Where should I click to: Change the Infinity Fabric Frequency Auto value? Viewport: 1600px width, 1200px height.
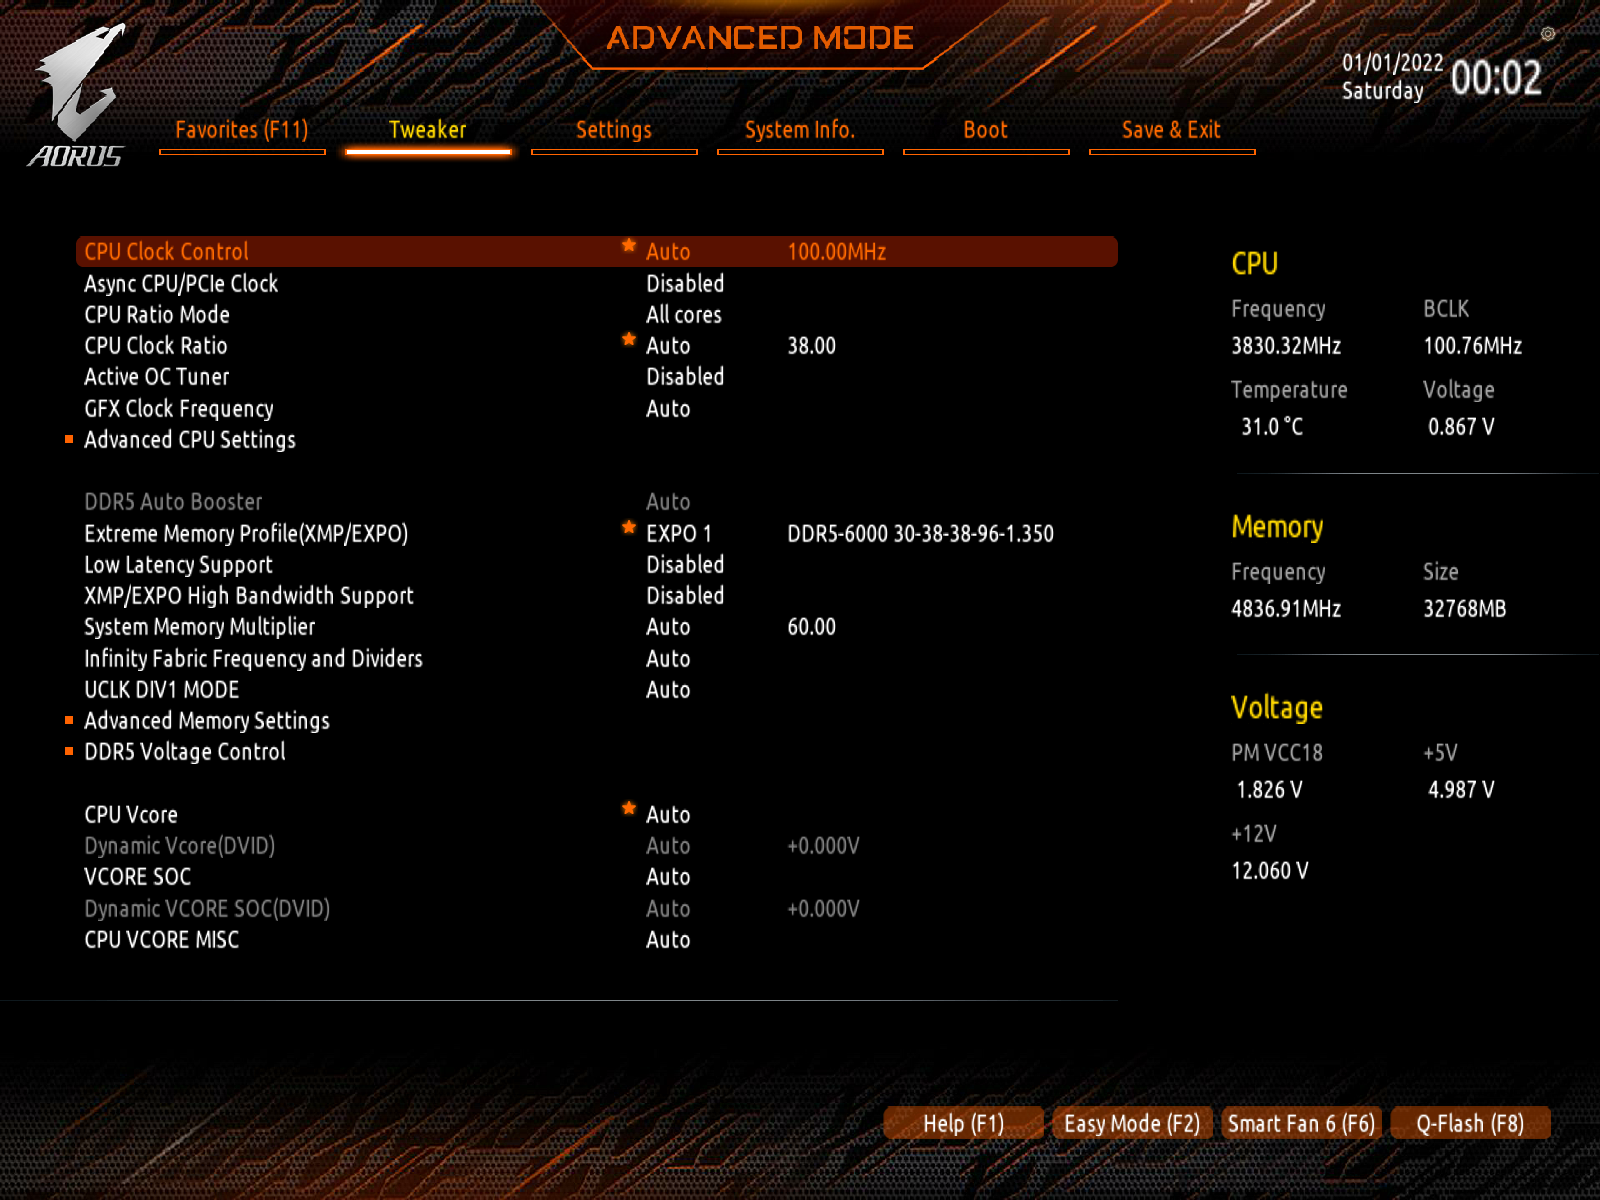click(668, 659)
